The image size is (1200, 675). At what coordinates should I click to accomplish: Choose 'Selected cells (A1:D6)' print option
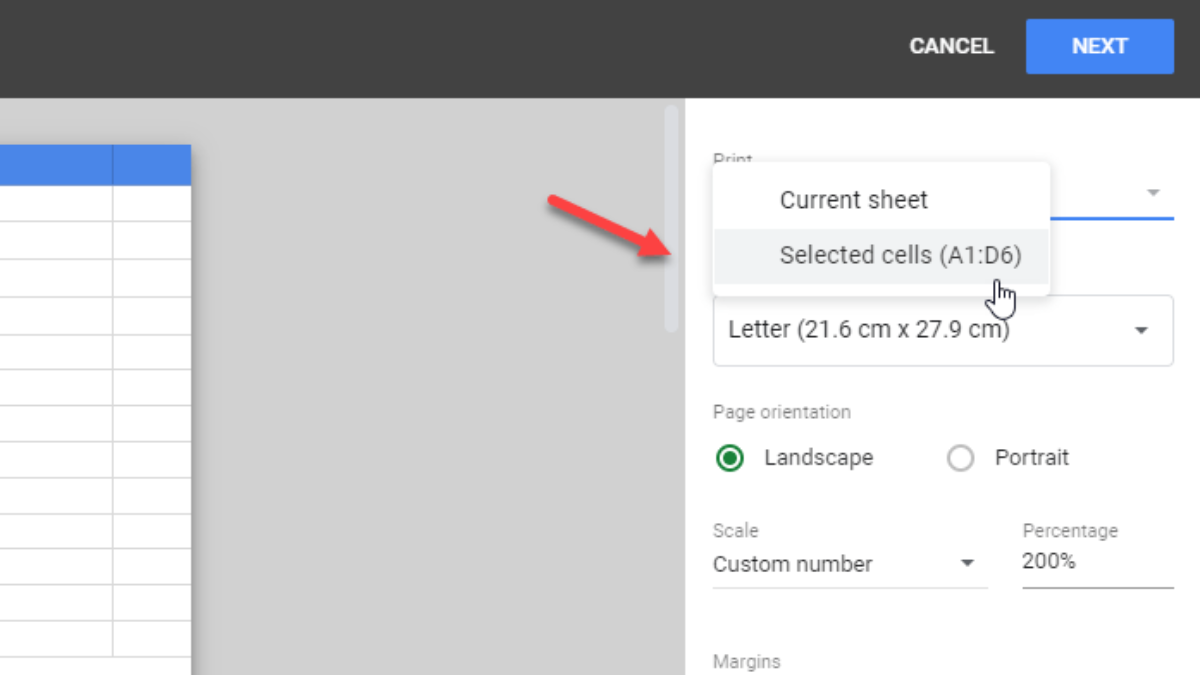coord(900,255)
